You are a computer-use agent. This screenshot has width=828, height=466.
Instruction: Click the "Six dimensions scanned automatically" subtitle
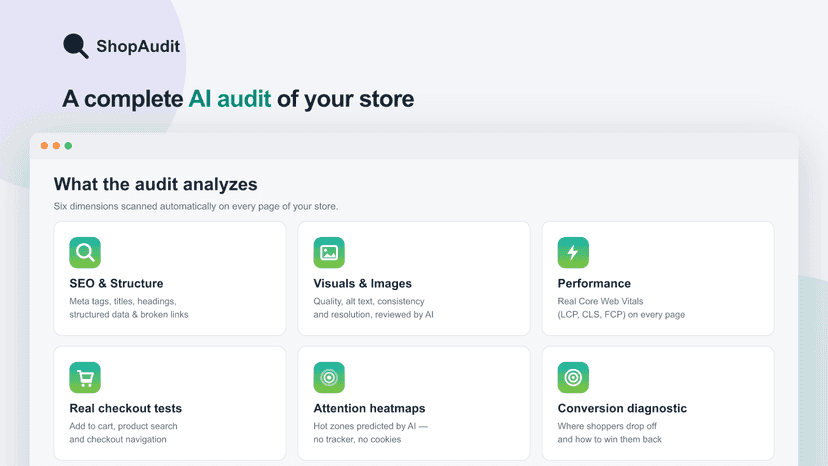(196, 207)
